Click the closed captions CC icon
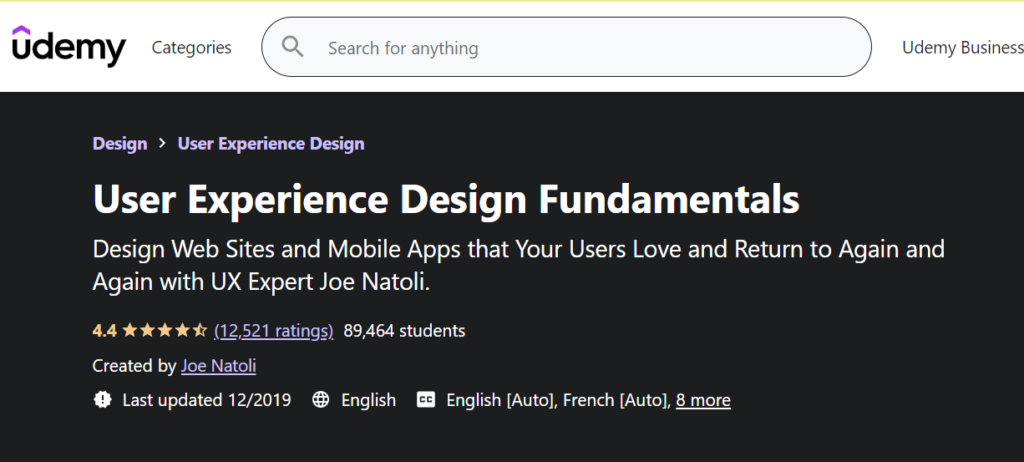 pos(426,400)
